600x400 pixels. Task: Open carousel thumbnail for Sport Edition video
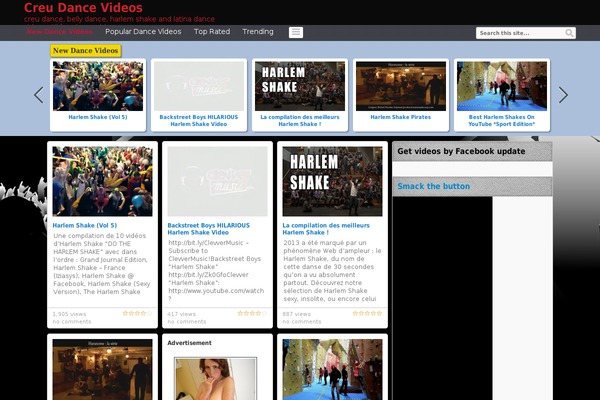tap(502, 86)
